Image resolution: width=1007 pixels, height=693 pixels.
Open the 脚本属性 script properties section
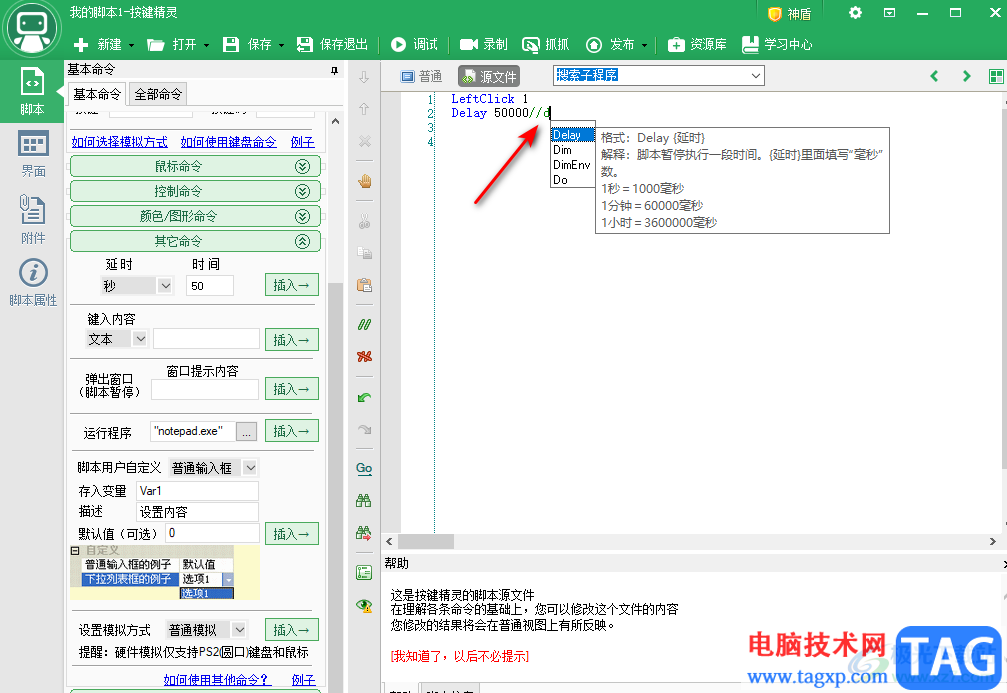click(33, 283)
